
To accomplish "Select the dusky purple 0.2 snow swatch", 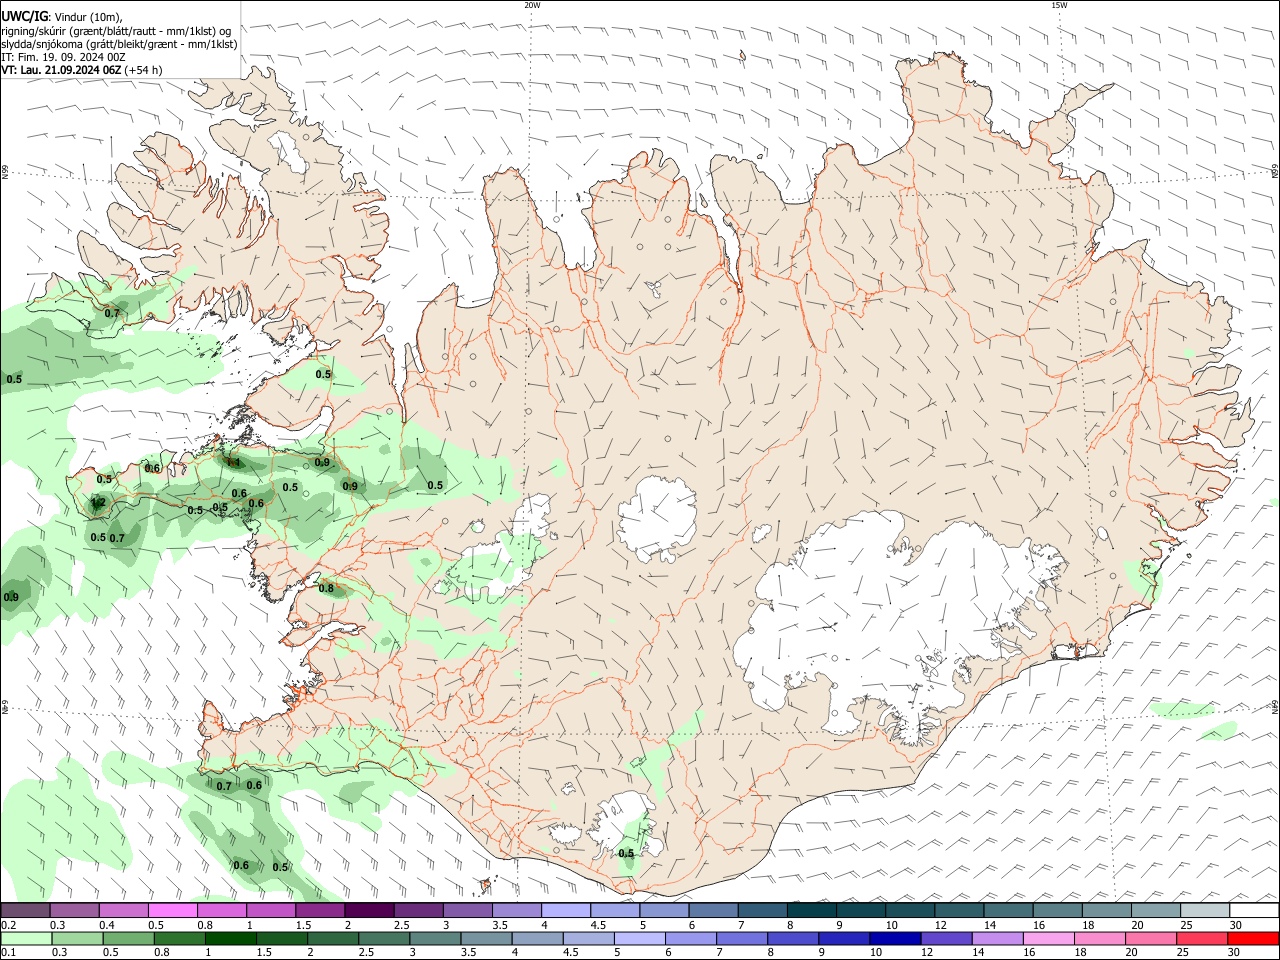I will click(x=24, y=910).
